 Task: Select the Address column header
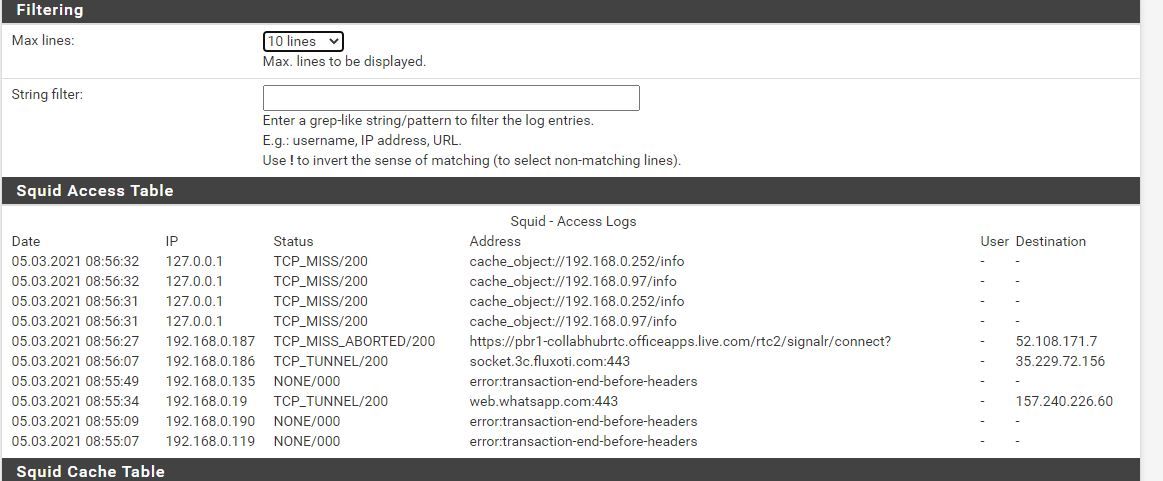[x=495, y=241]
